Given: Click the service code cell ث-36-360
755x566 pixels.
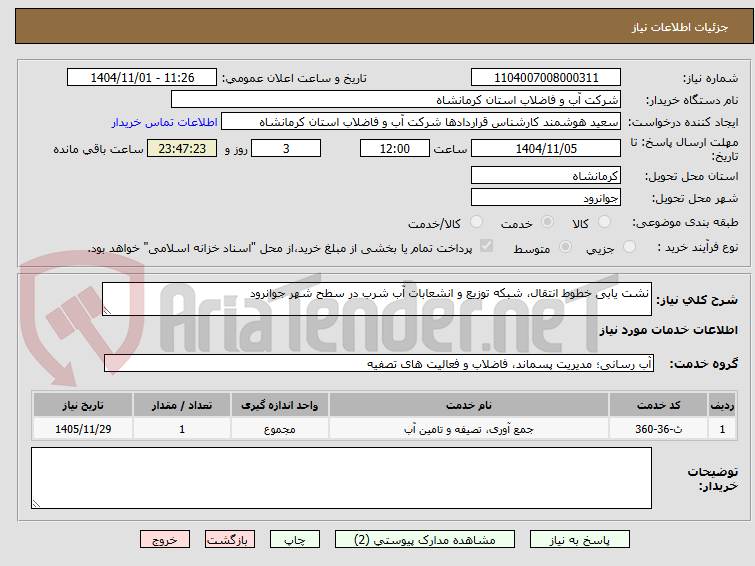Looking at the screenshot, I should pos(658,429).
